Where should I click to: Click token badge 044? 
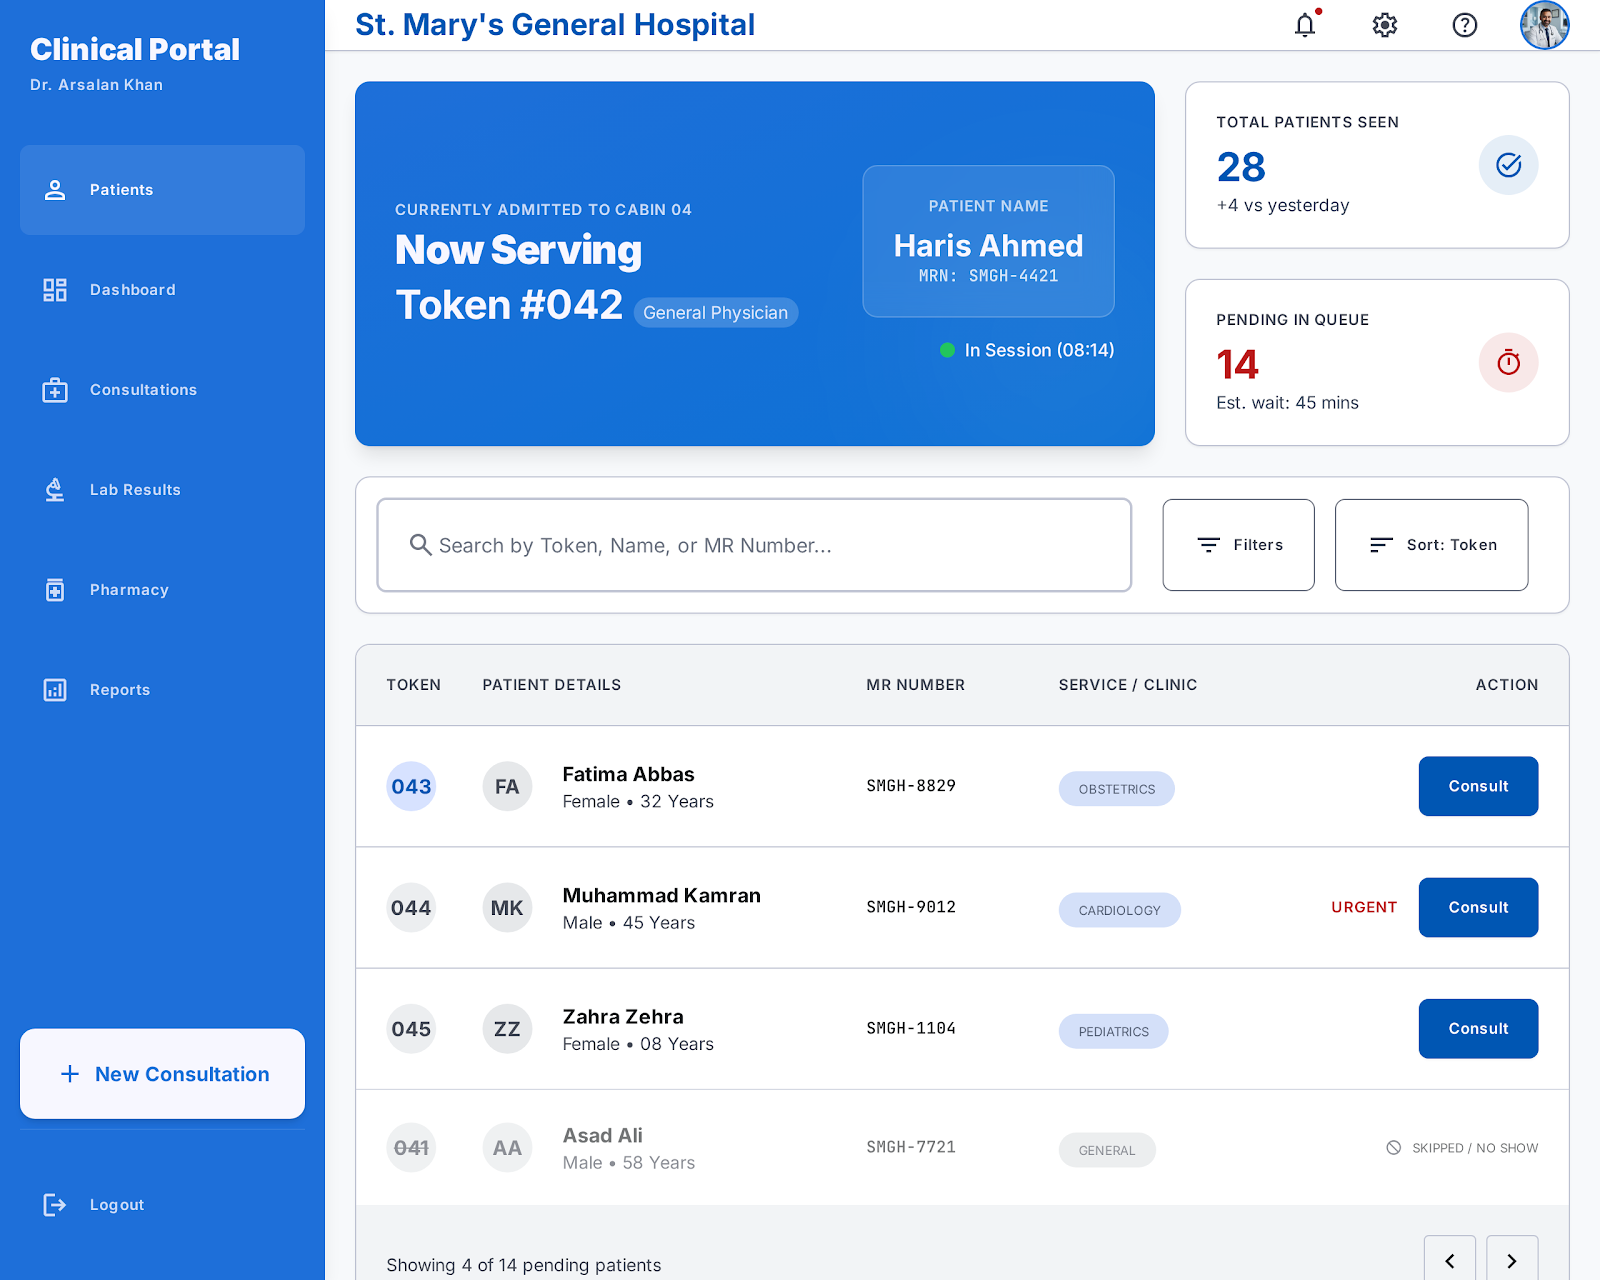pos(411,908)
